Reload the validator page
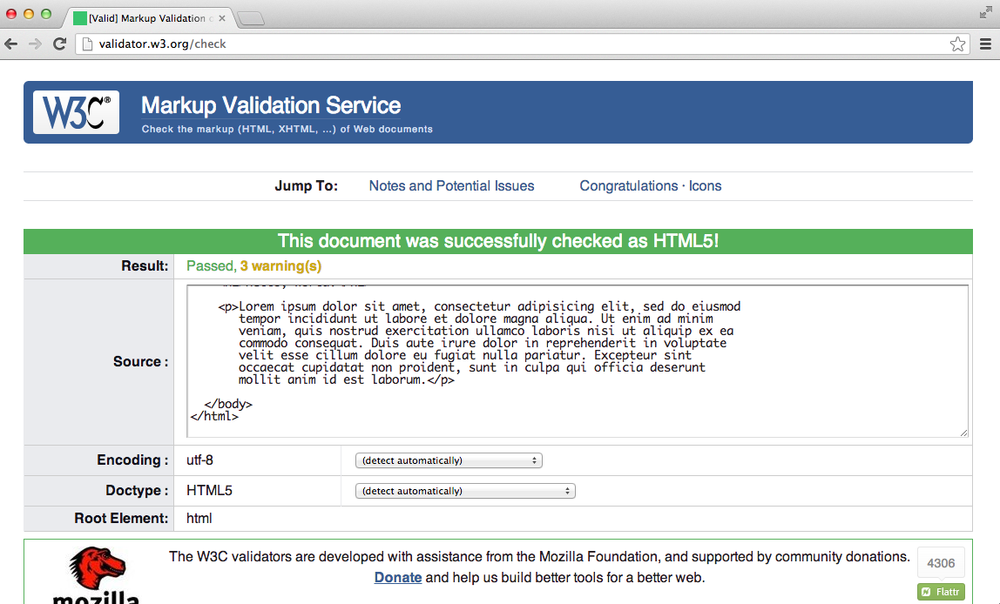Viewport: 1000px width, 604px height. coord(59,43)
